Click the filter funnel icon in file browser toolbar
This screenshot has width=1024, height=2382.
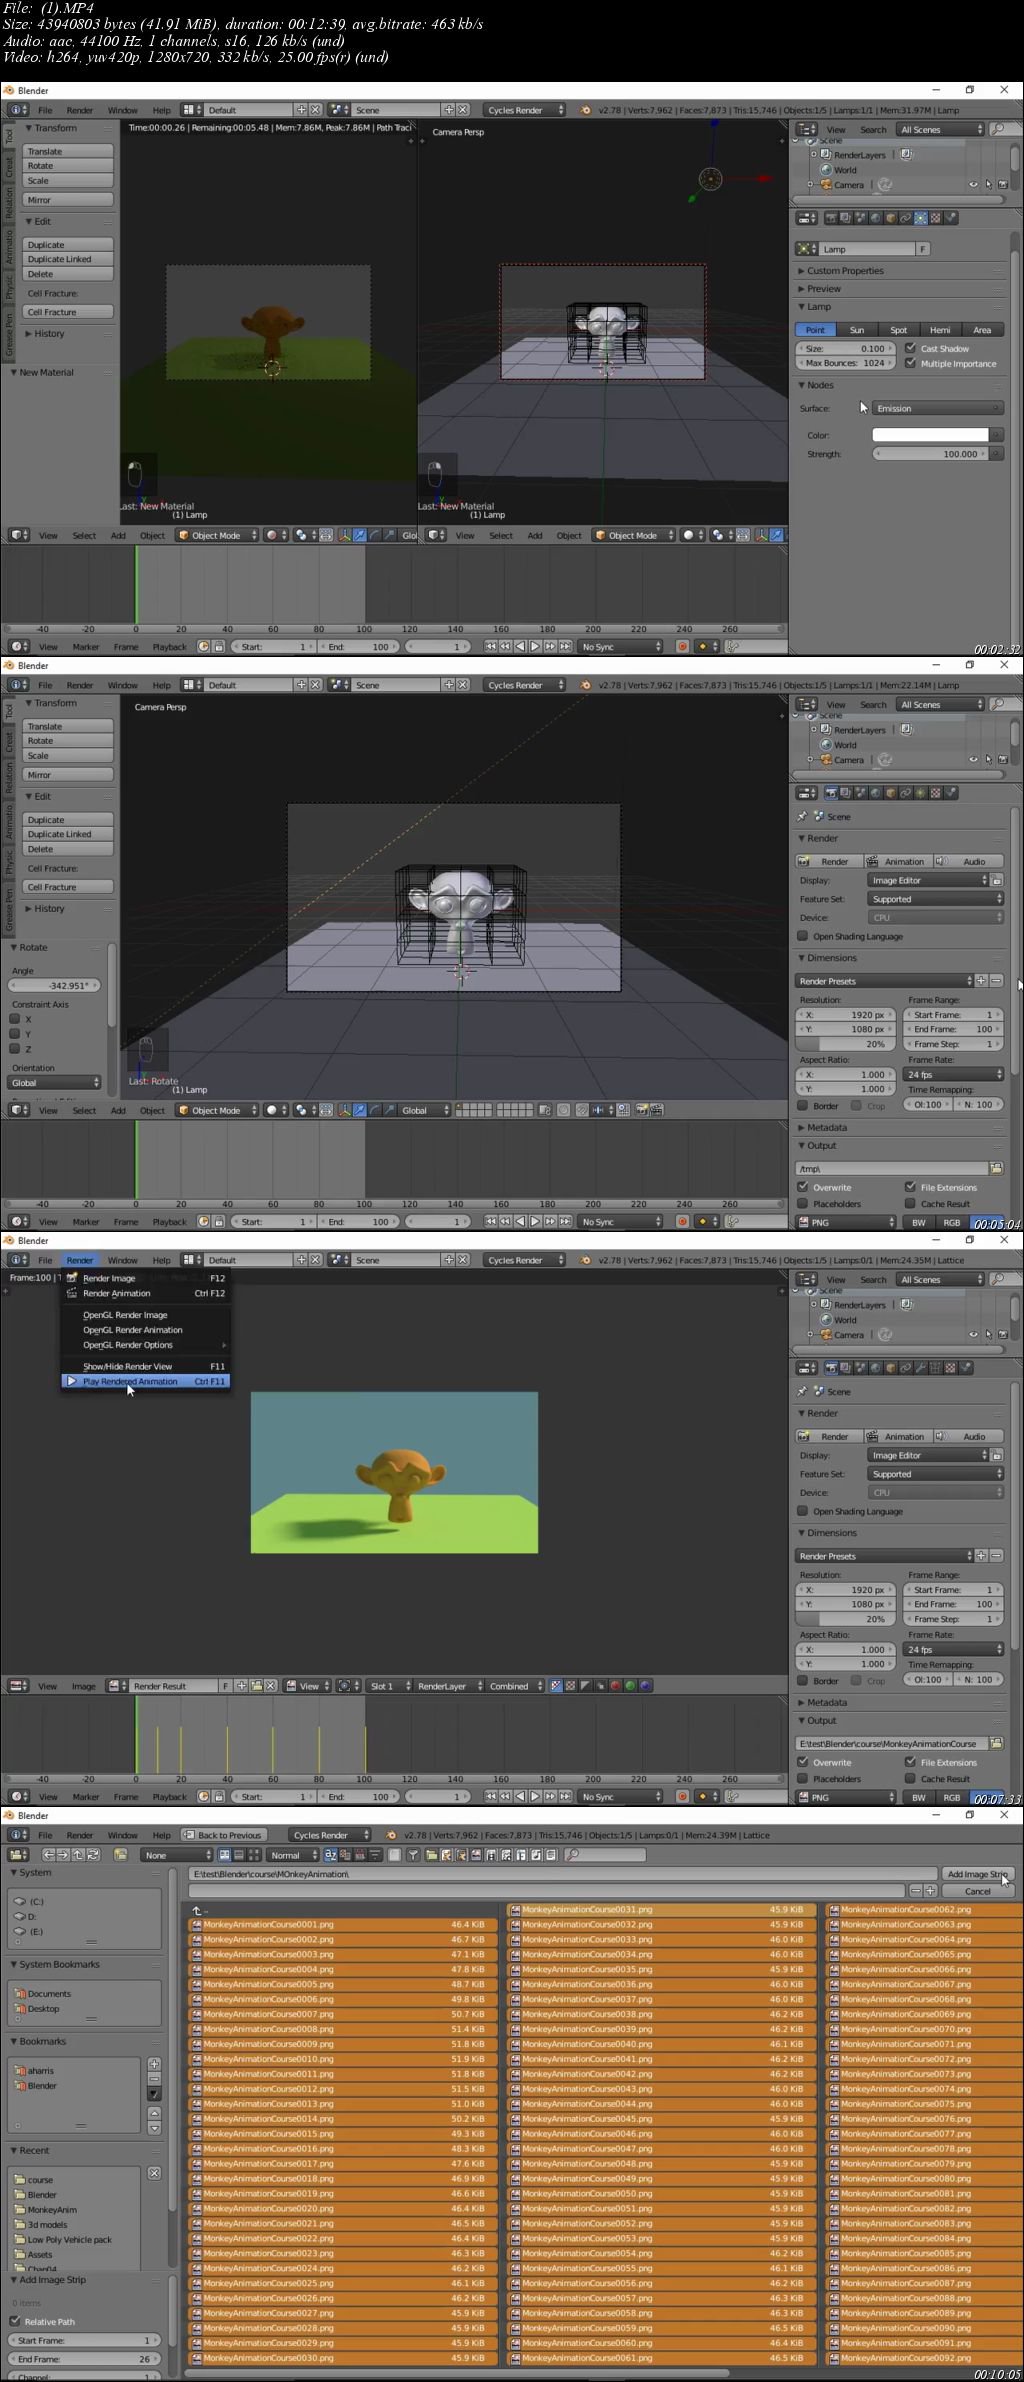click(x=412, y=1855)
